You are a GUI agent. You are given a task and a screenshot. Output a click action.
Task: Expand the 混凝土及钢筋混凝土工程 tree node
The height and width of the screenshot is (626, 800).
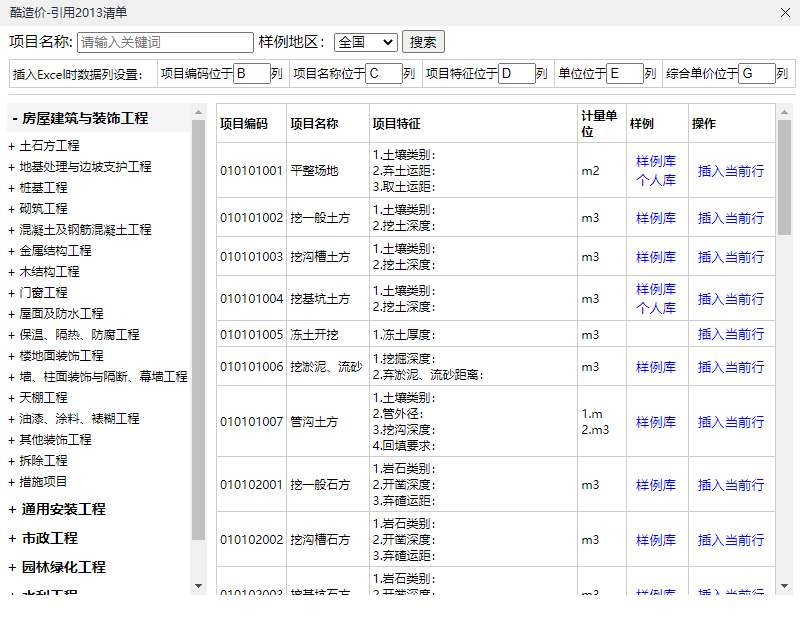tap(11, 230)
